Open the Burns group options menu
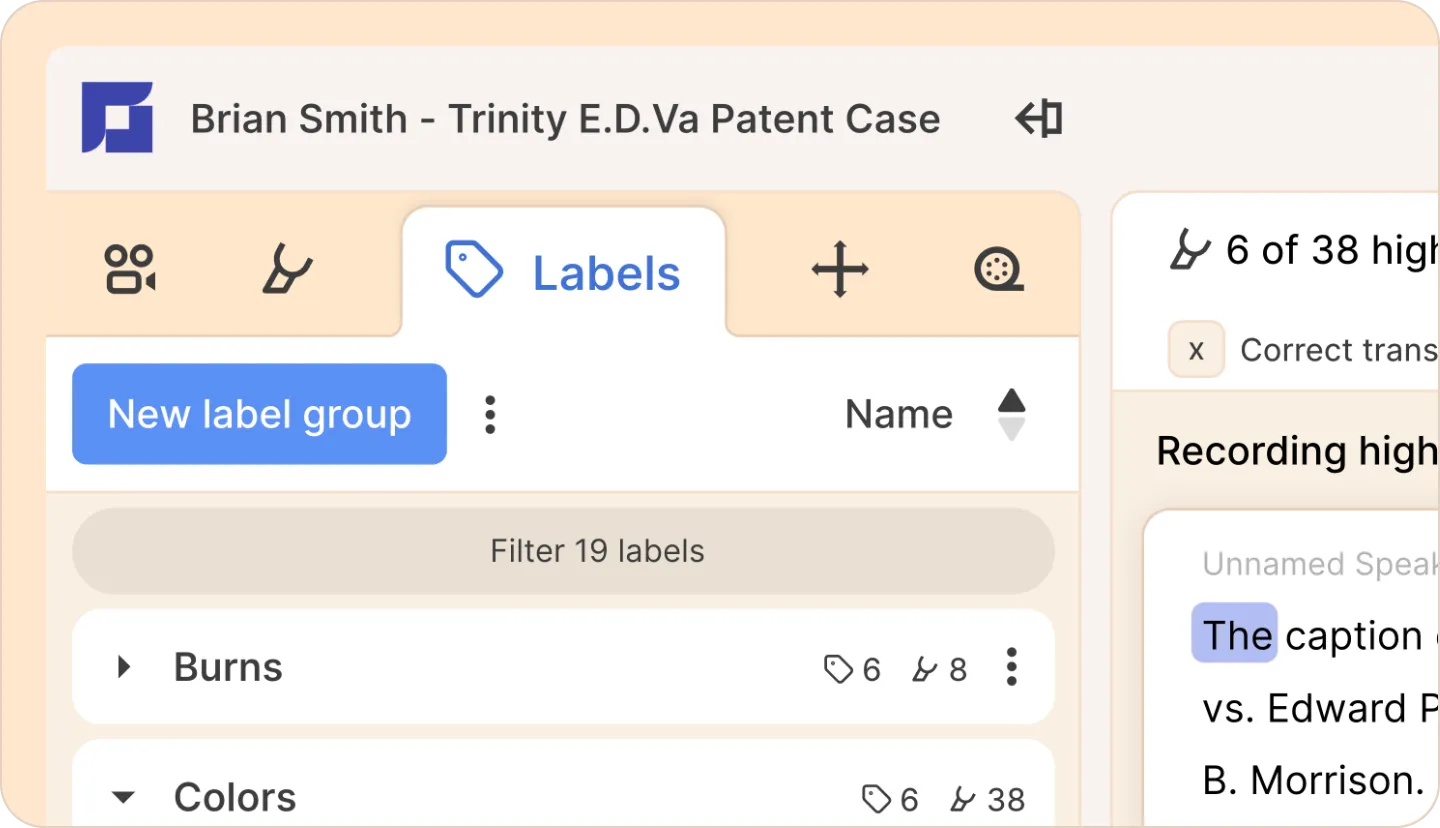This screenshot has width=1440, height=828. click(1012, 667)
